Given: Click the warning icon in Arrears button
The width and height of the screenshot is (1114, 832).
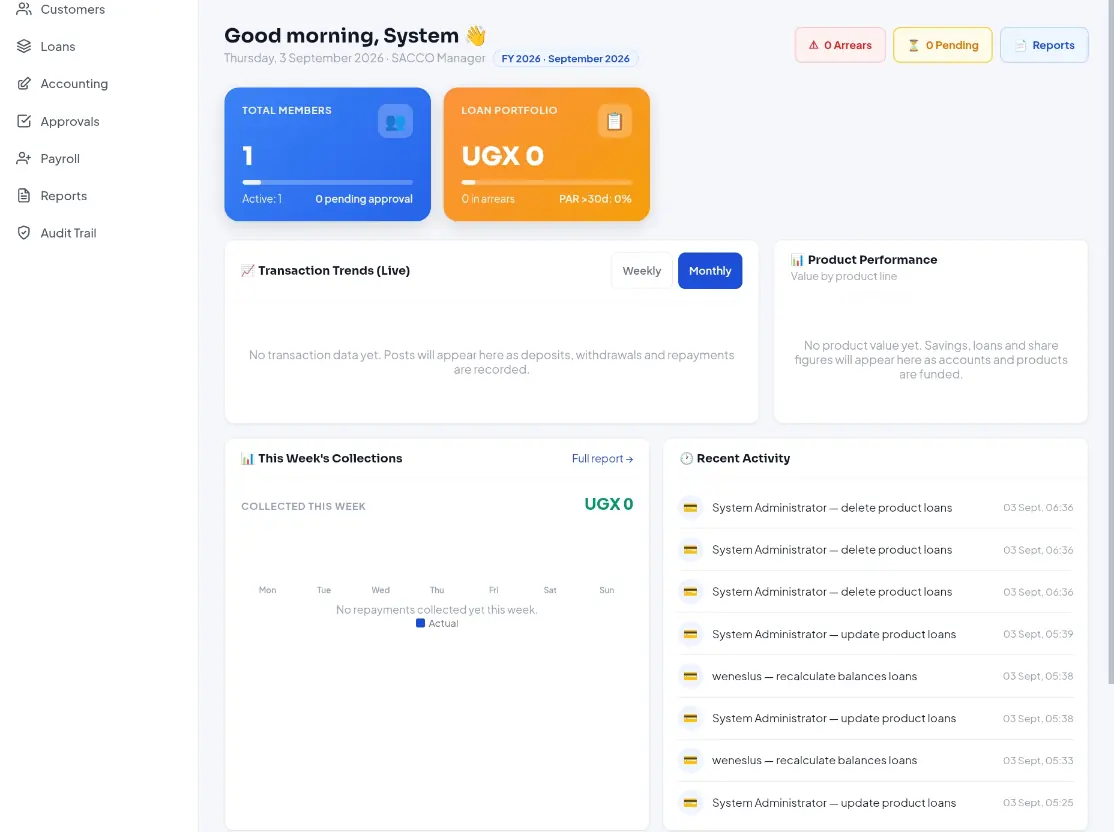Looking at the screenshot, I should [813, 45].
